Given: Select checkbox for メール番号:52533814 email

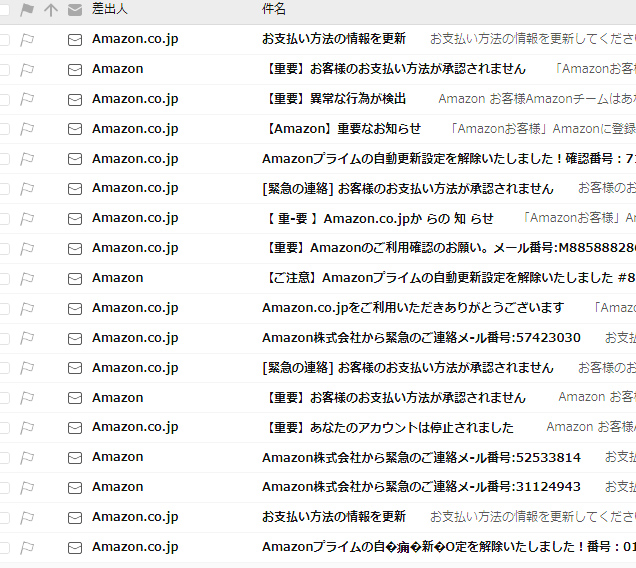Looking at the screenshot, I should (x=4, y=458).
